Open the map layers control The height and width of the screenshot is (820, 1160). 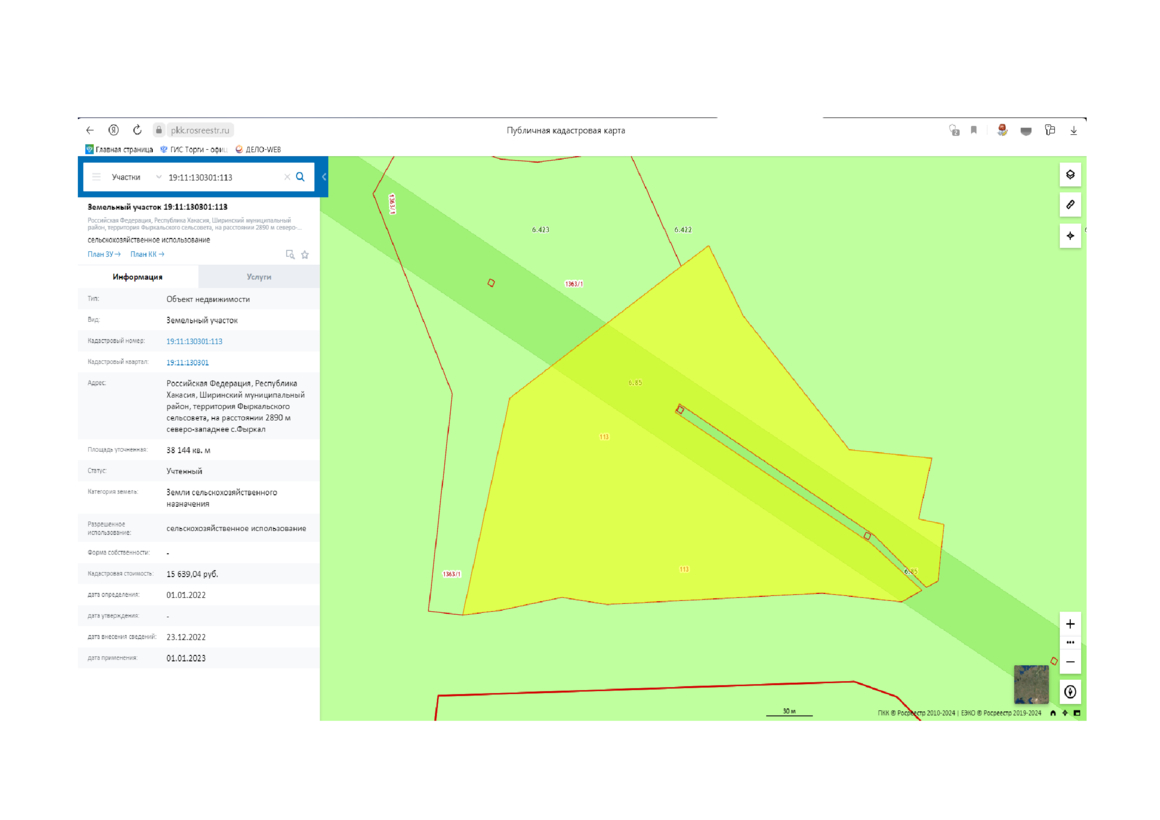click(1070, 175)
